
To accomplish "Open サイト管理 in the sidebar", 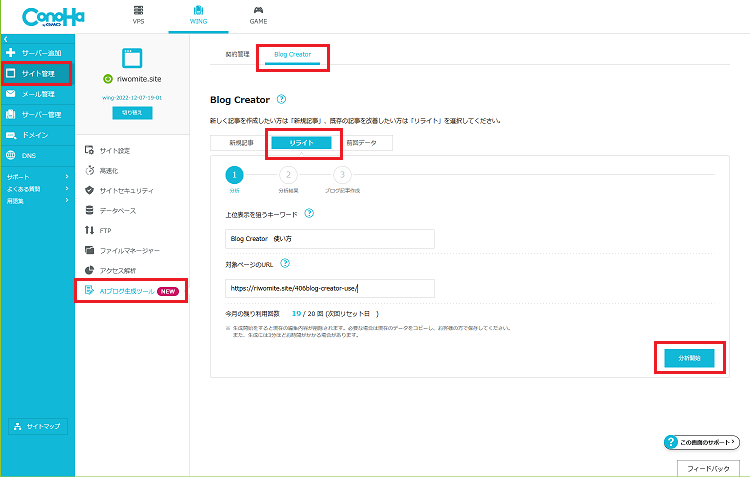I will click(37, 73).
